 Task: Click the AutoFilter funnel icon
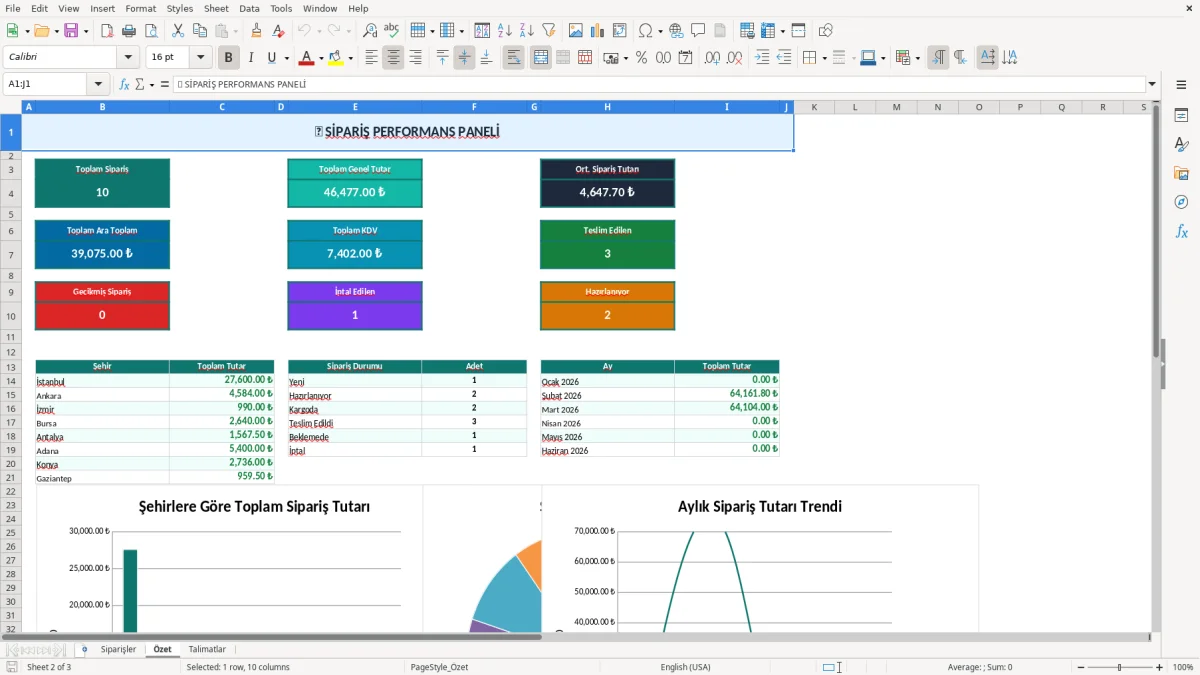549,31
